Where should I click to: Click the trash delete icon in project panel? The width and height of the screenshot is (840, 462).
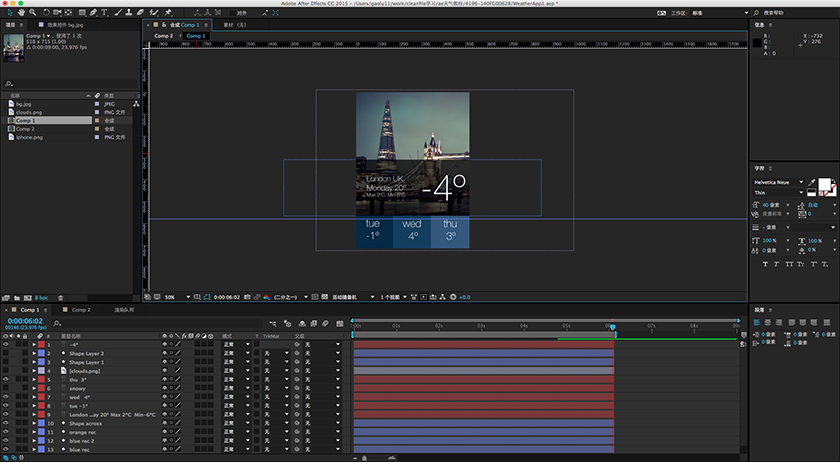point(61,298)
